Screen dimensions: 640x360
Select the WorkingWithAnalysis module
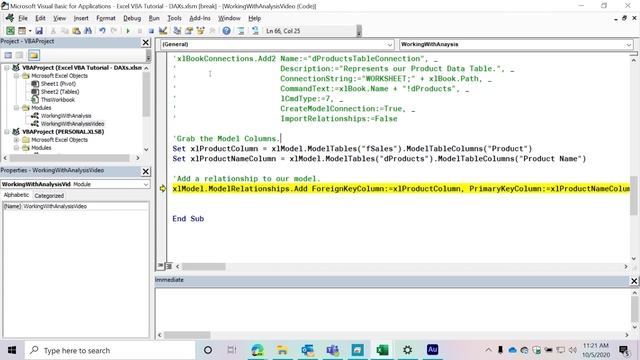click(x=66, y=116)
